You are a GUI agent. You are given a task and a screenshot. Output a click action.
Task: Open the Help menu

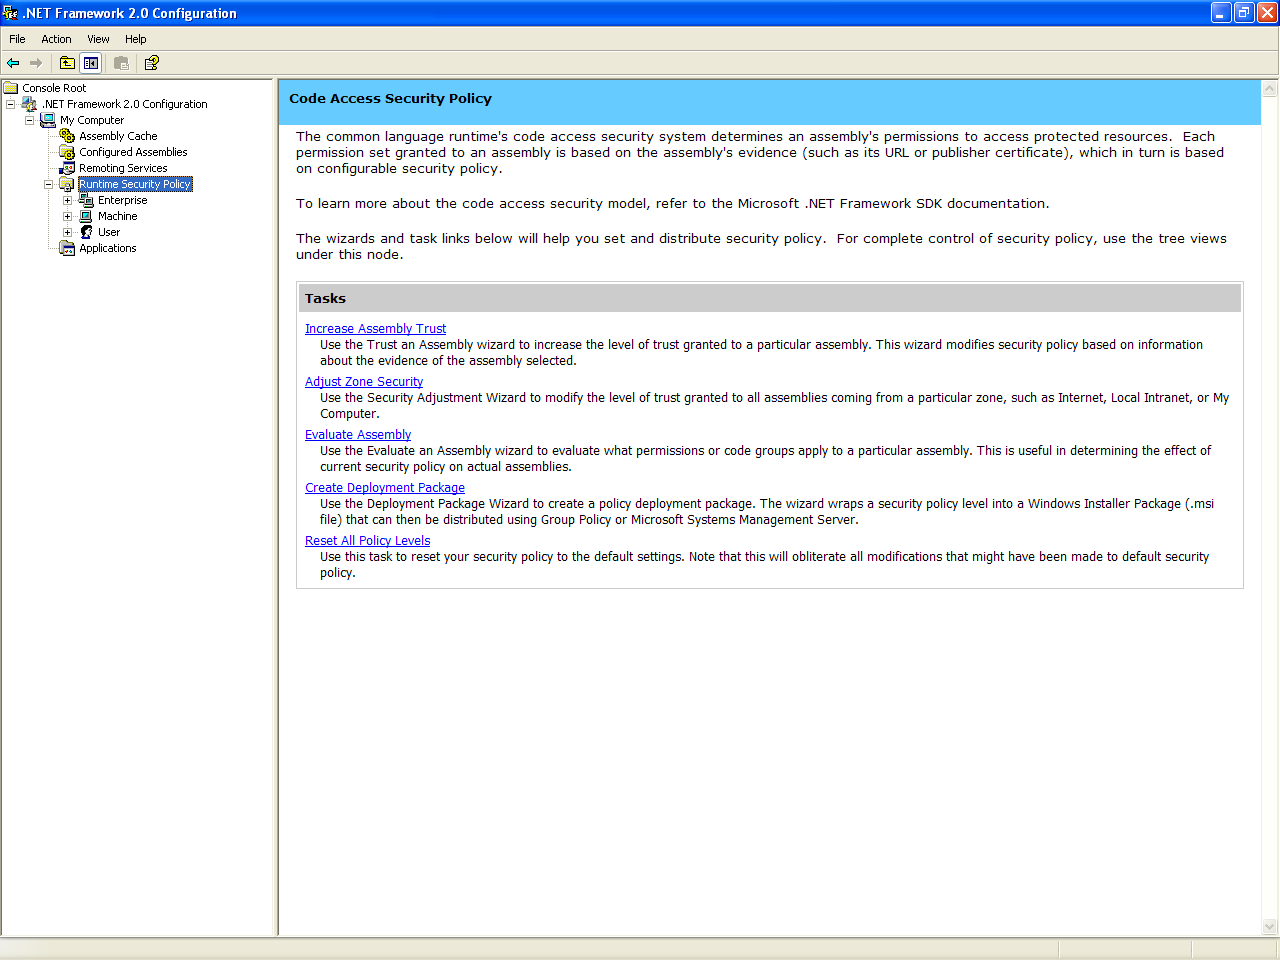tap(136, 39)
